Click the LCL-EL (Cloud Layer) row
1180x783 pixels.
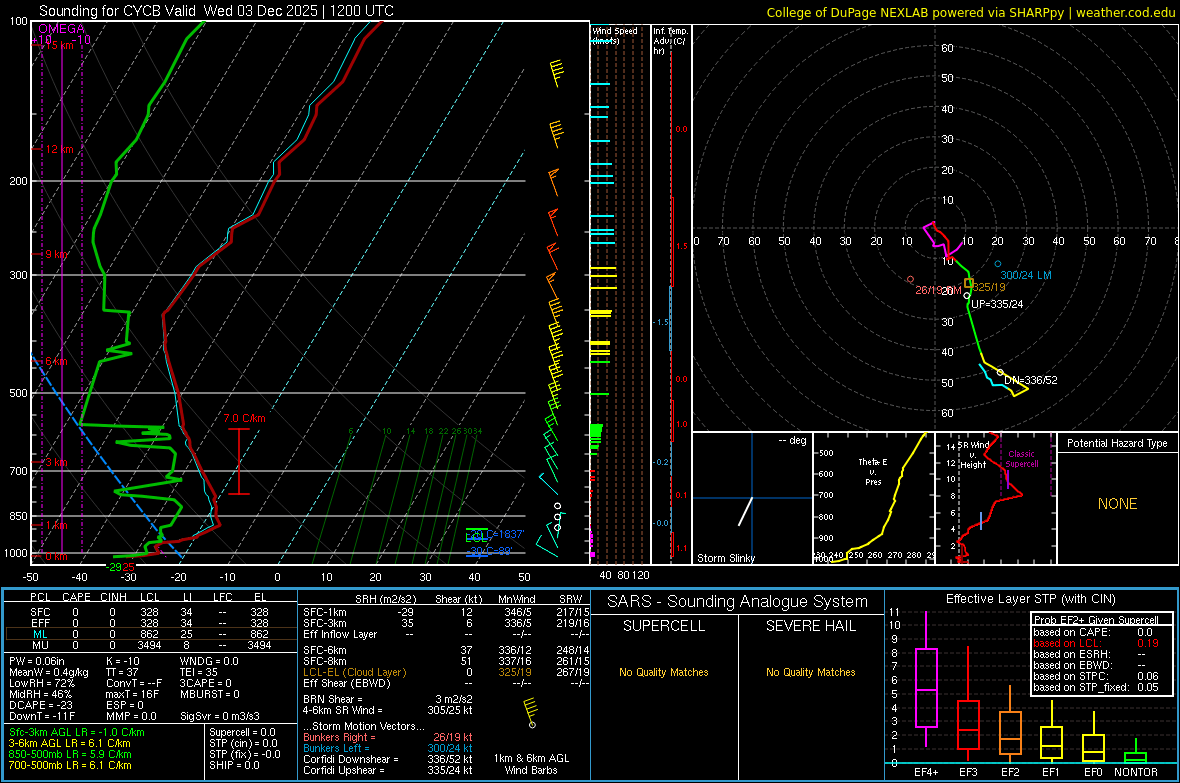pyautogui.click(x=446, y=672)
